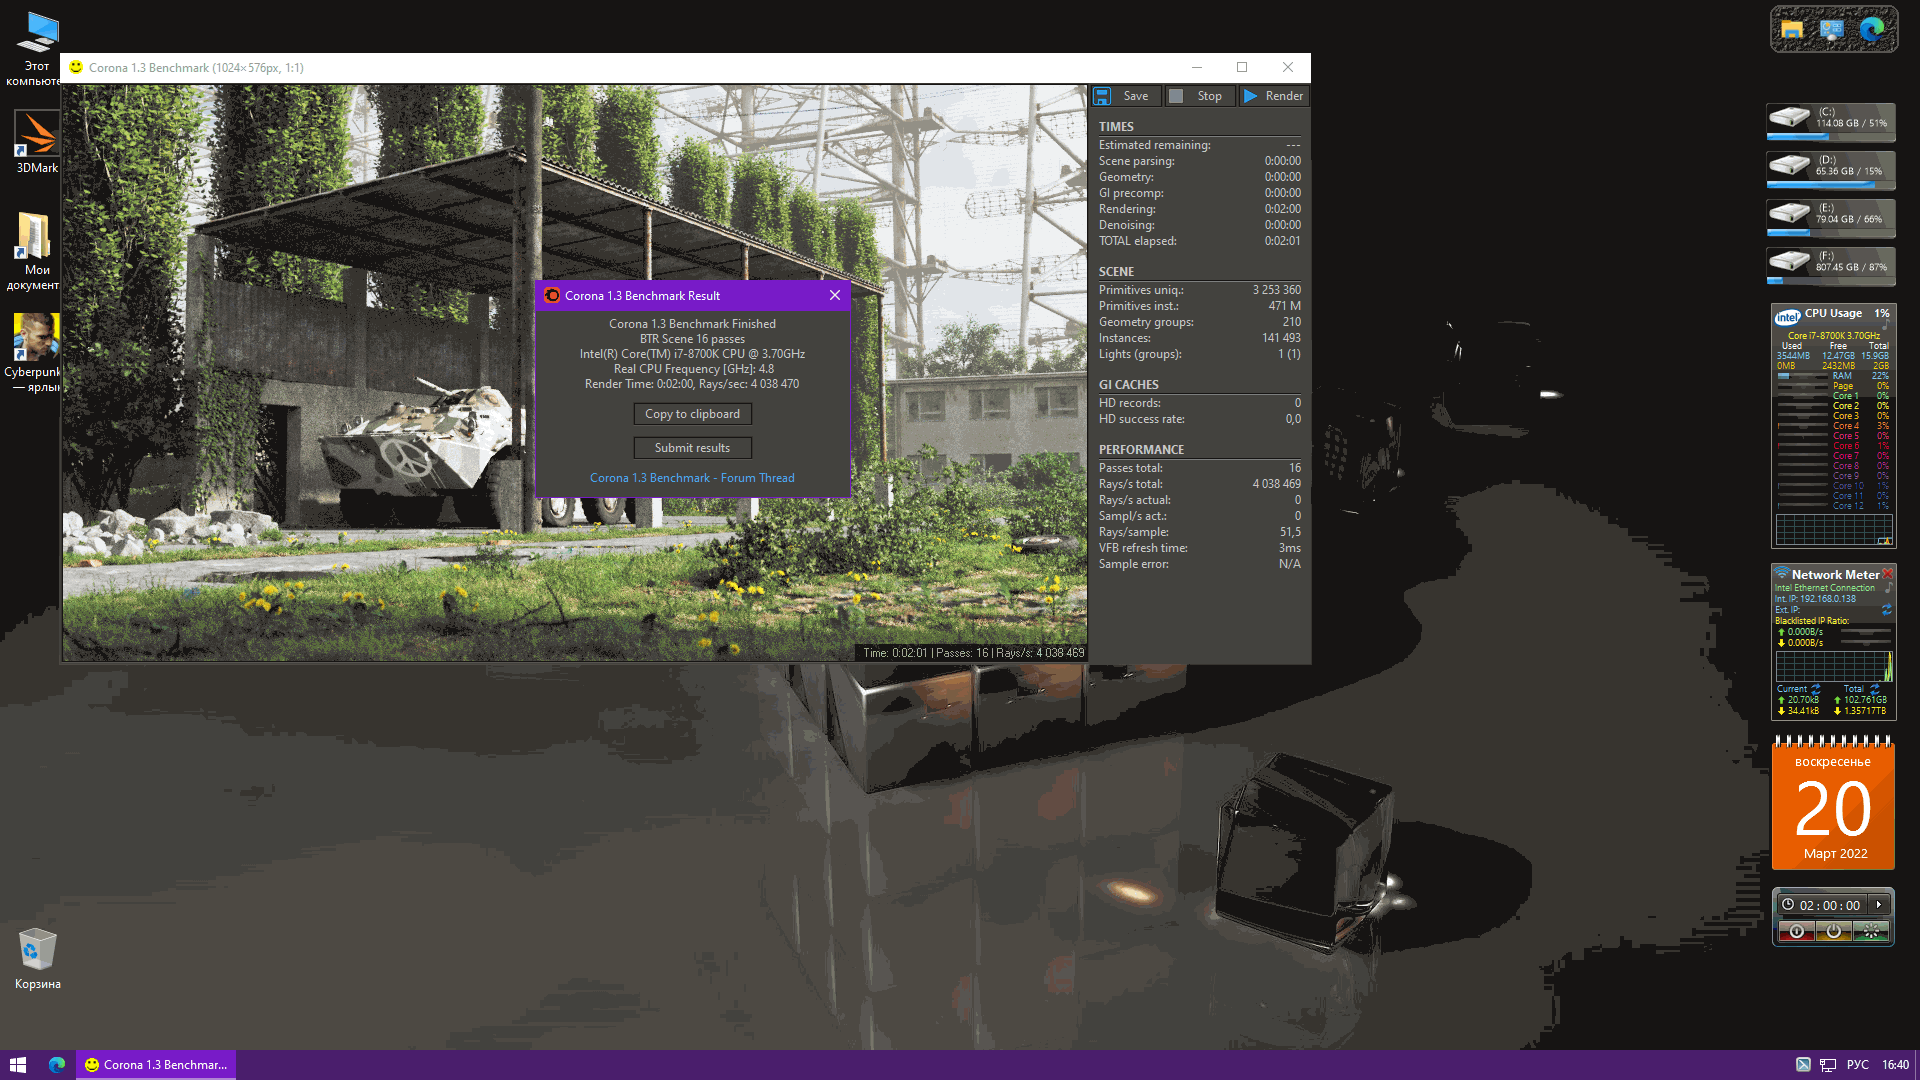This screenshot has width=1920, height=1080.
Task: Click the Save render button
Action: point(1124,96)
